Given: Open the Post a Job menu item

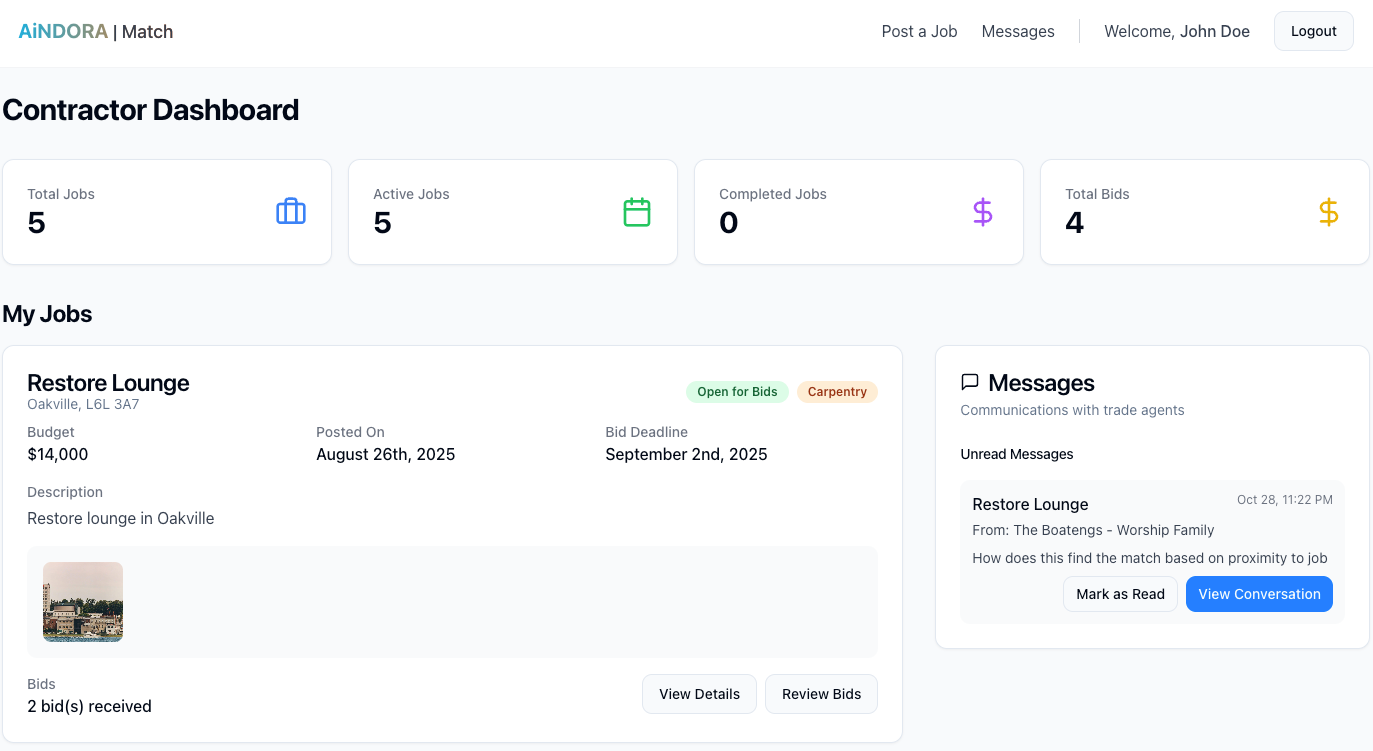Looking at the screenshot, I should coord(919,31).
